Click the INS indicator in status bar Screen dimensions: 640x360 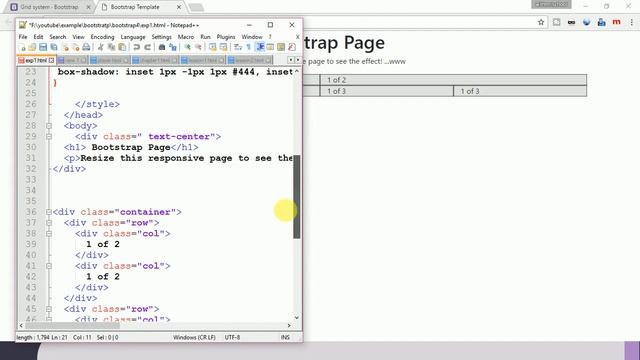[285, 337]
